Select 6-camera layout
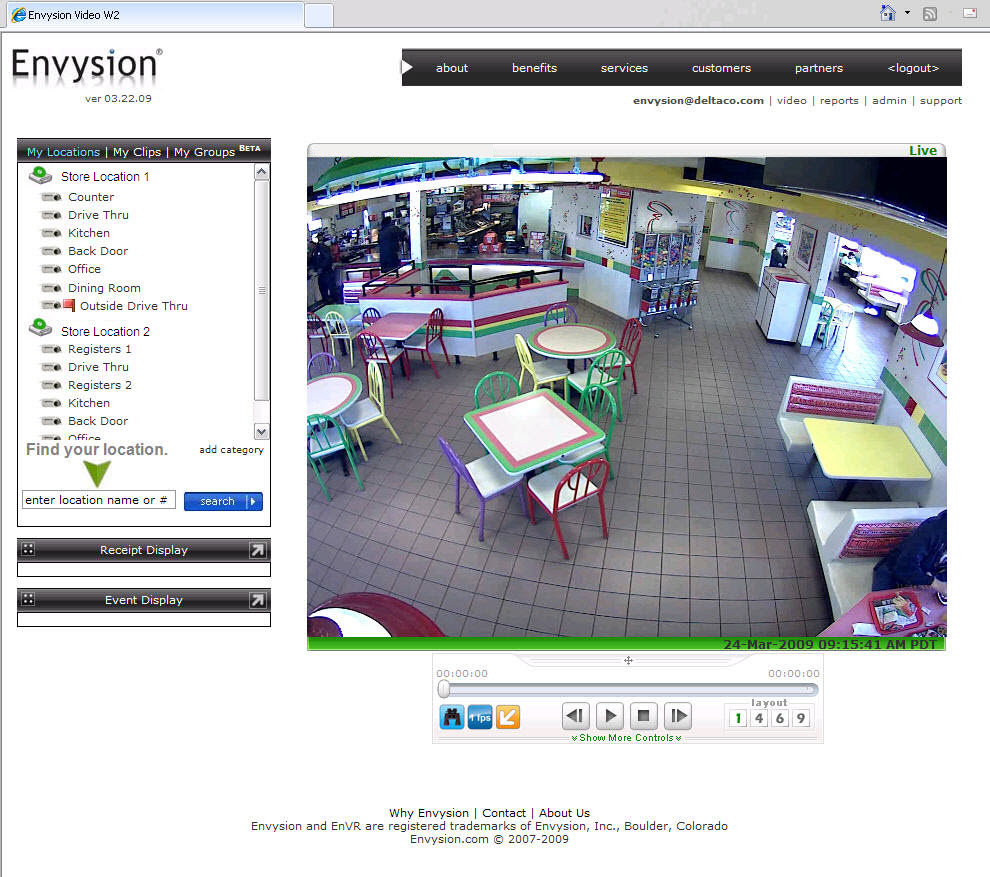The width and height of the screenshot is (990, 877). (x=780, y=718)
